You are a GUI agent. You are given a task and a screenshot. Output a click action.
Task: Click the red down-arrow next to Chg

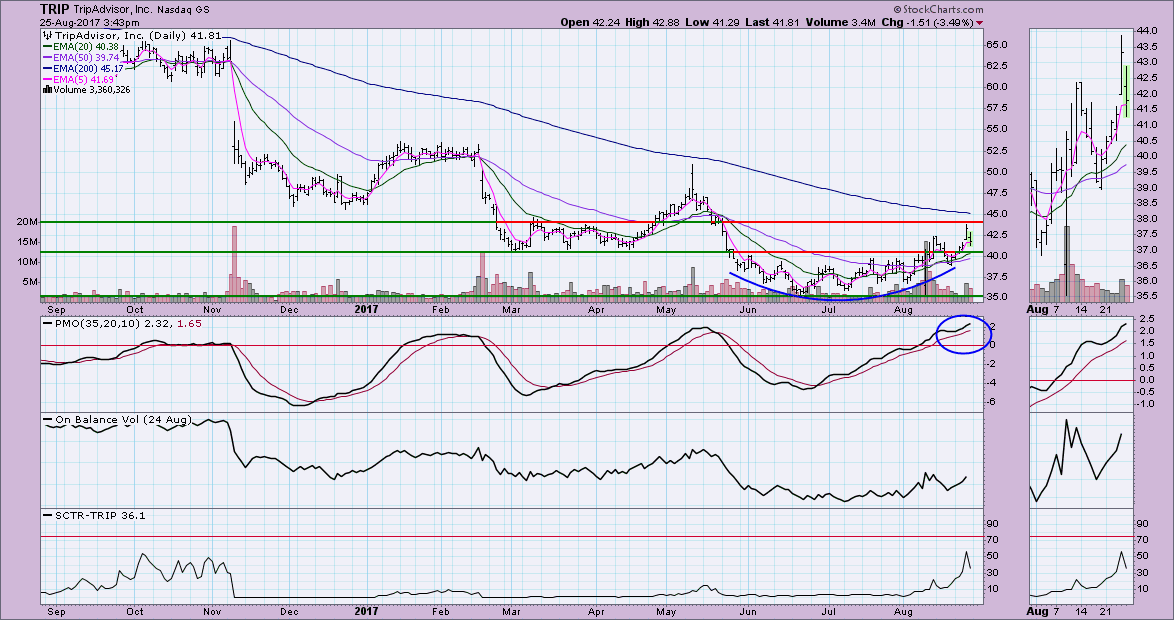pos(979,22)
